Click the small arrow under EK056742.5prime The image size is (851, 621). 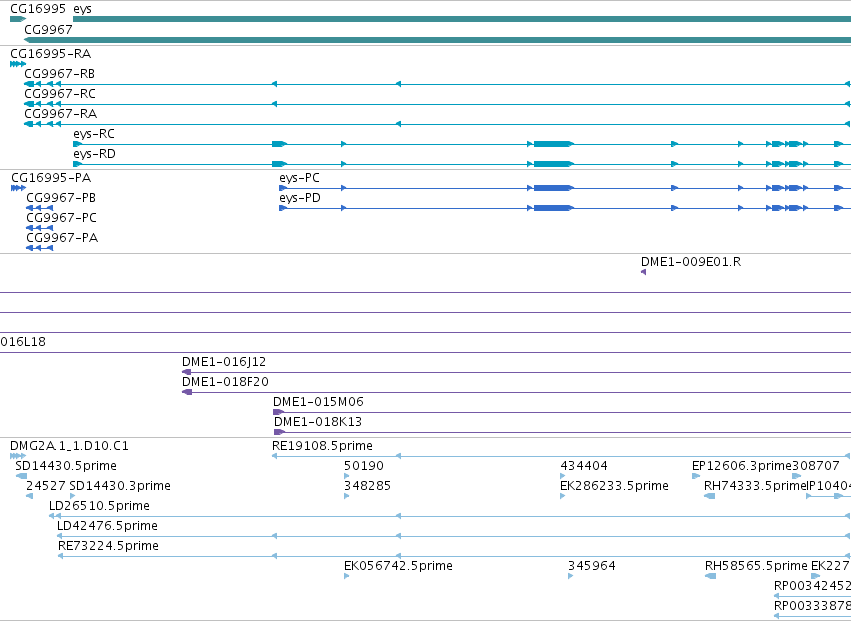pyautogui.click(x=347, y=576)
